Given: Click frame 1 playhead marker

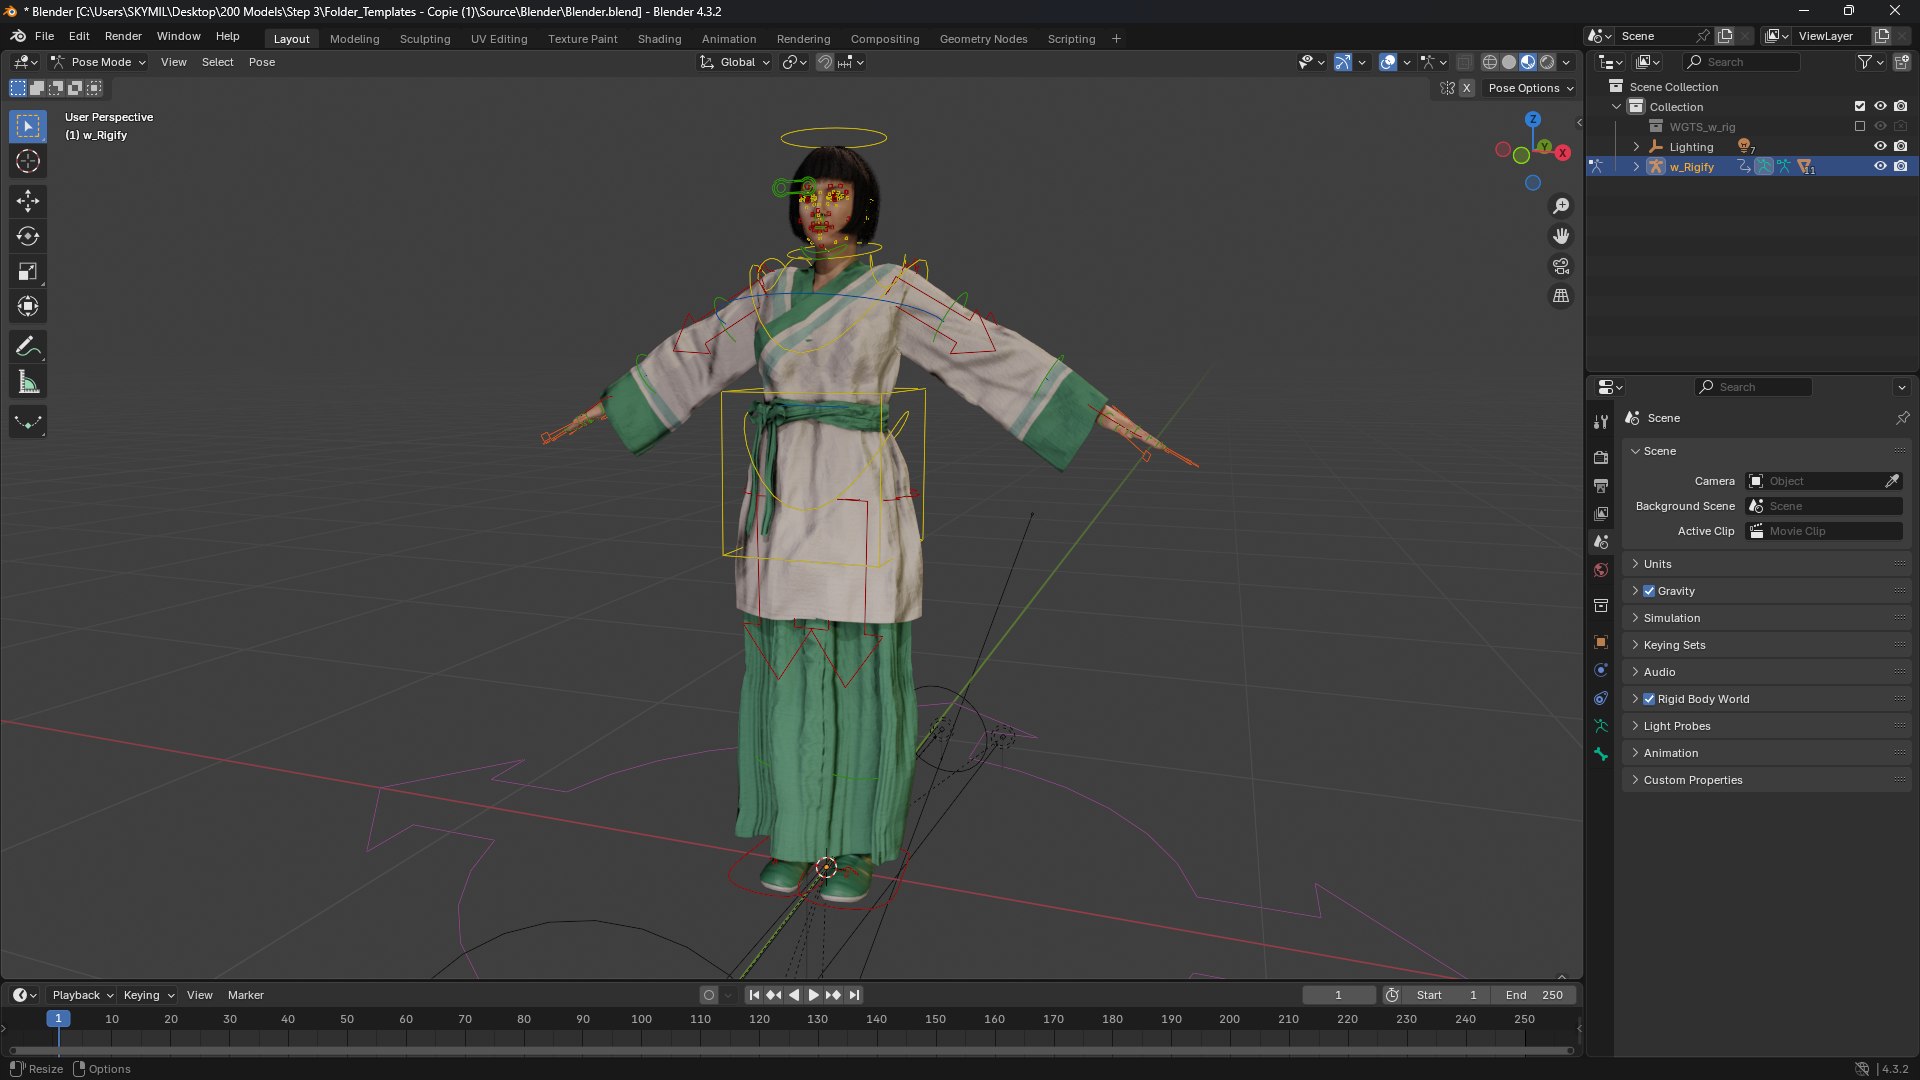Looking at the screenshot, I should pos(58,1018).
